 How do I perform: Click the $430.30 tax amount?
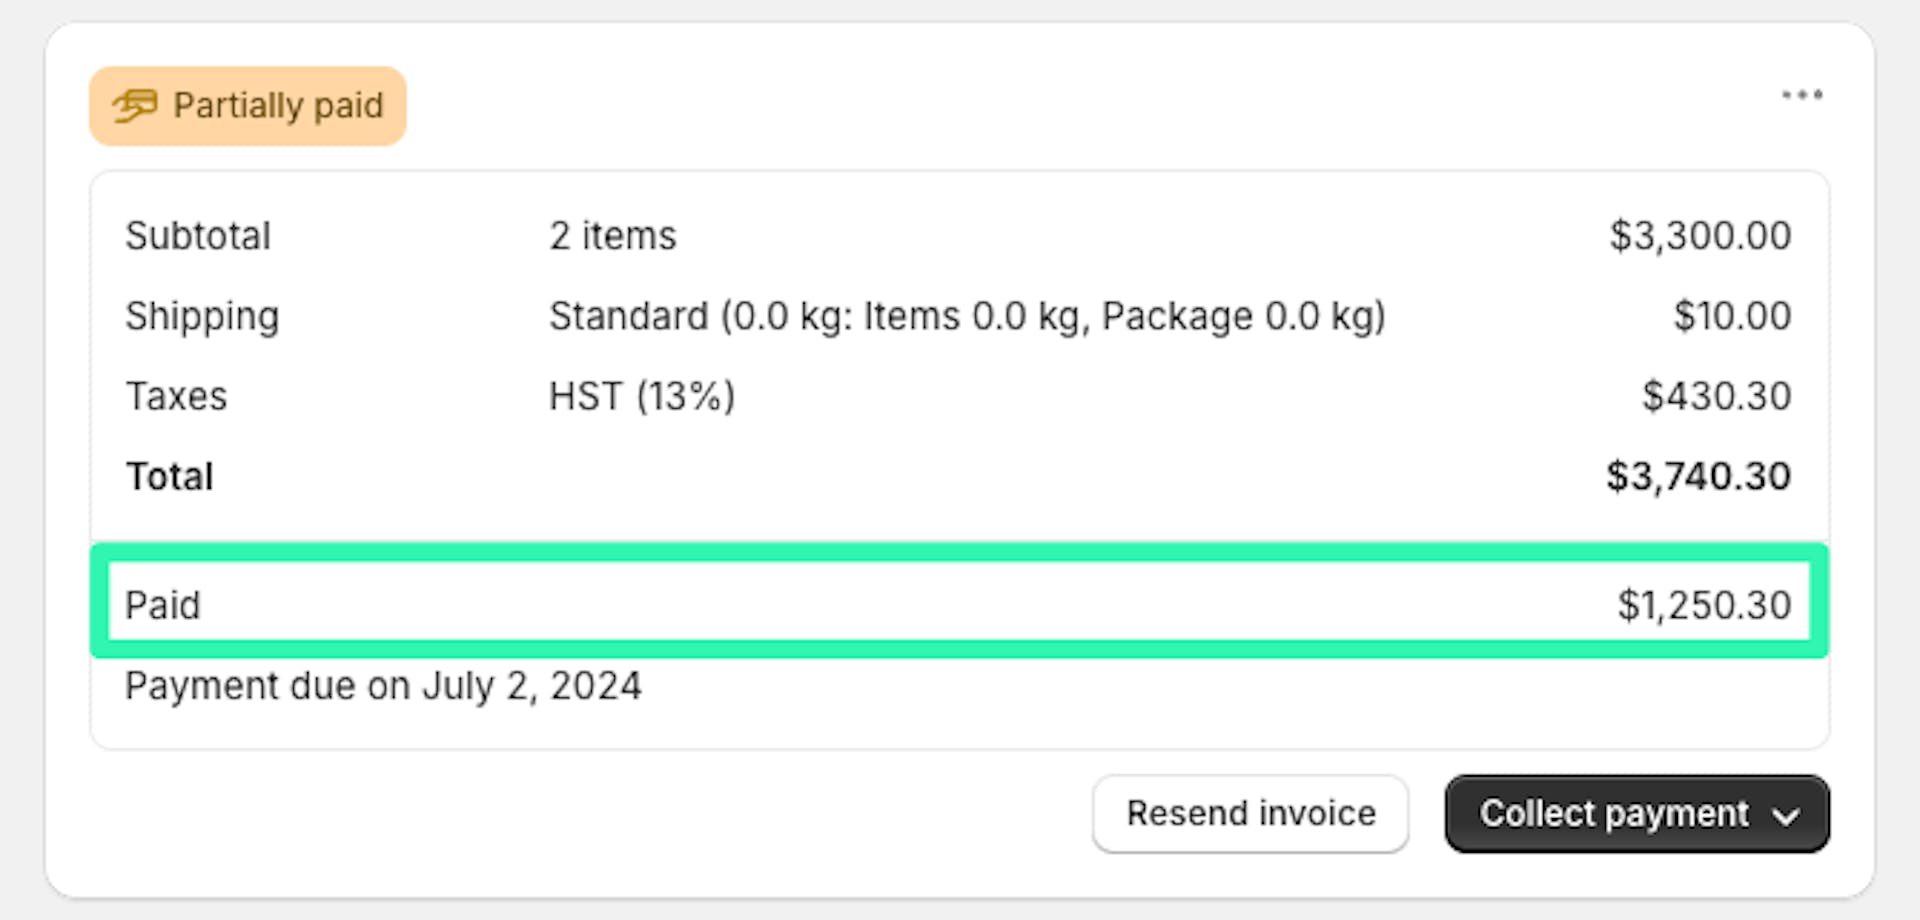pyautogui.click(x=1716, y=396)
